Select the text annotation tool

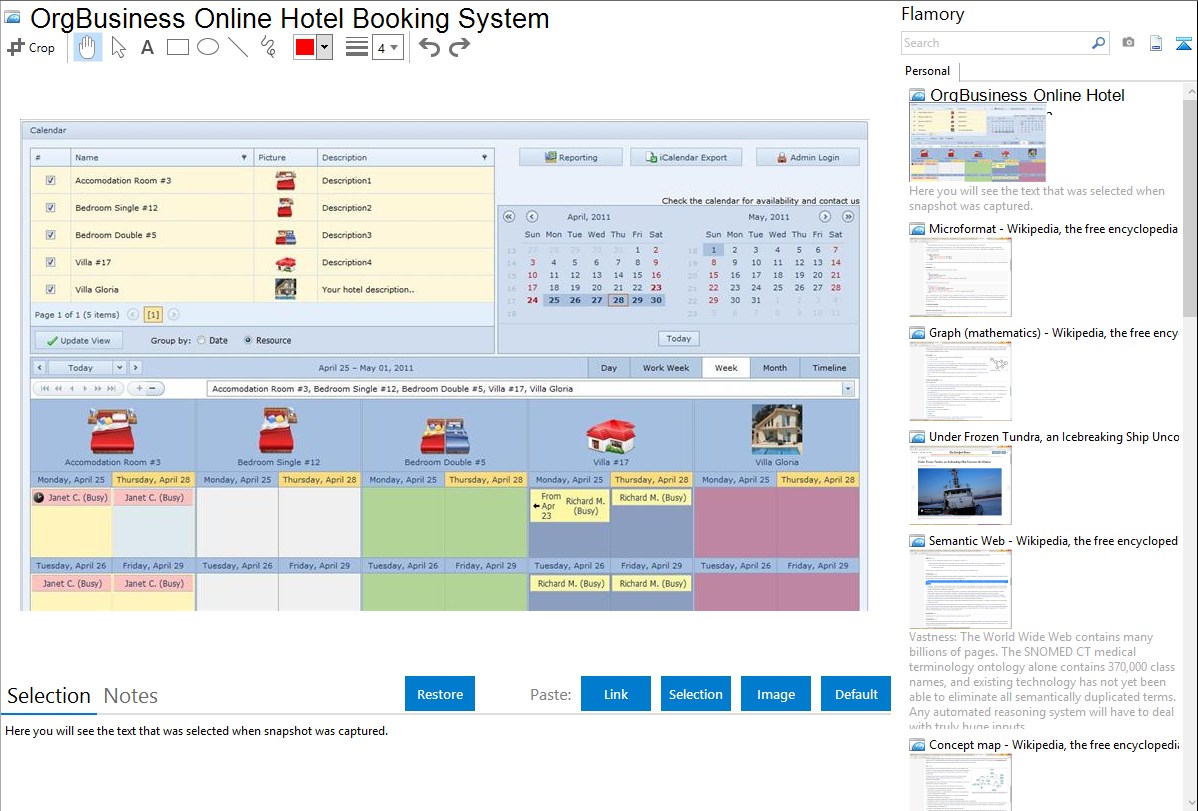tap(147, 47)
